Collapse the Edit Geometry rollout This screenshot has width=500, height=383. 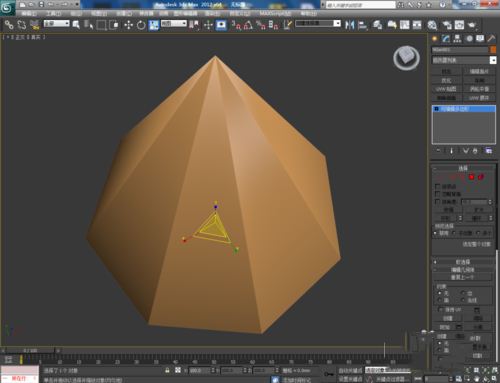pyautogui.click(x=463, y=269)
